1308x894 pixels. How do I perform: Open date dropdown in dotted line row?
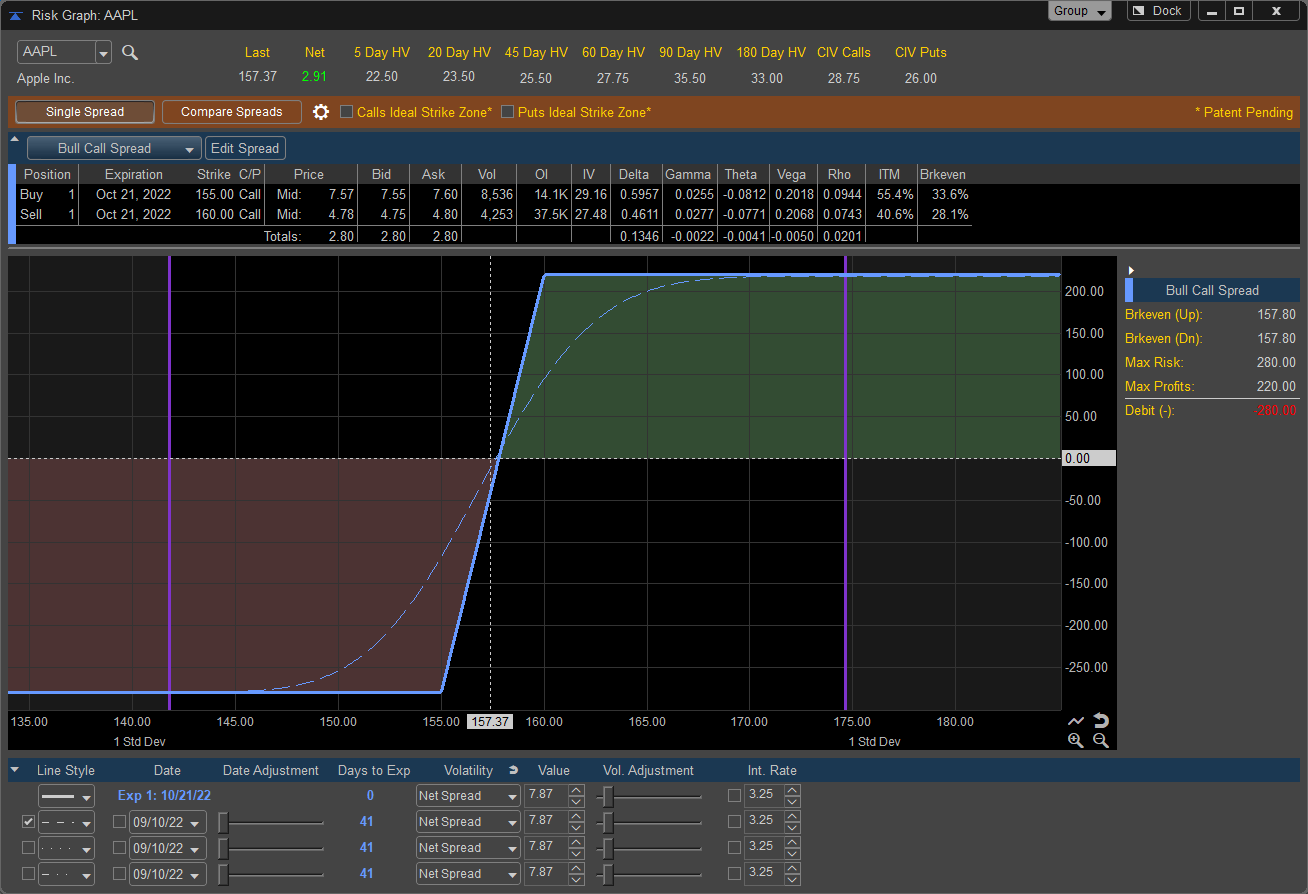click(x=168, y=848)
